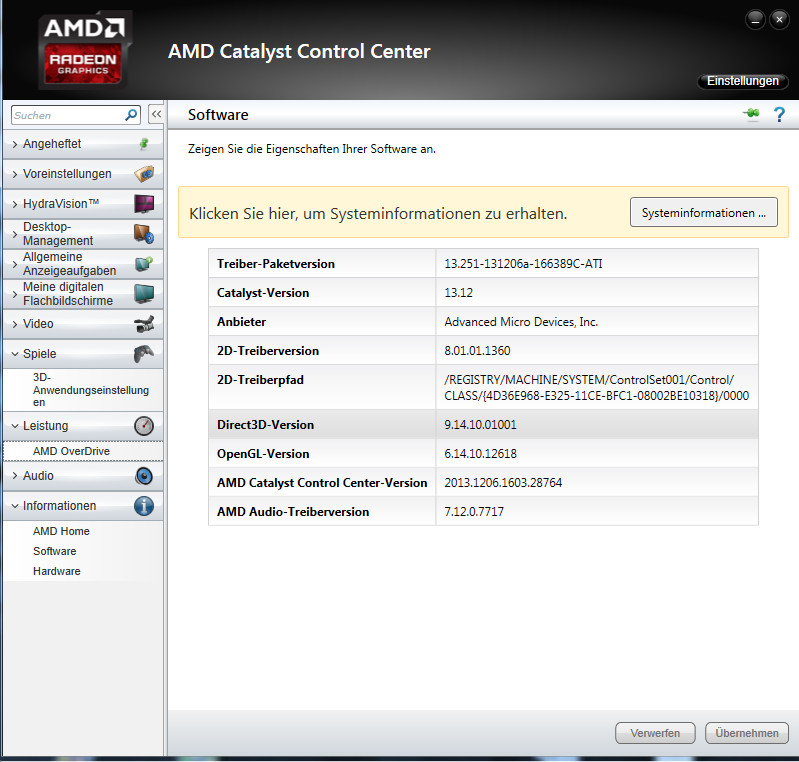Select 2D-Treiberversion value 8.01.01.1360
Viewport: 799px width, 762px height.
coord(477,351)
